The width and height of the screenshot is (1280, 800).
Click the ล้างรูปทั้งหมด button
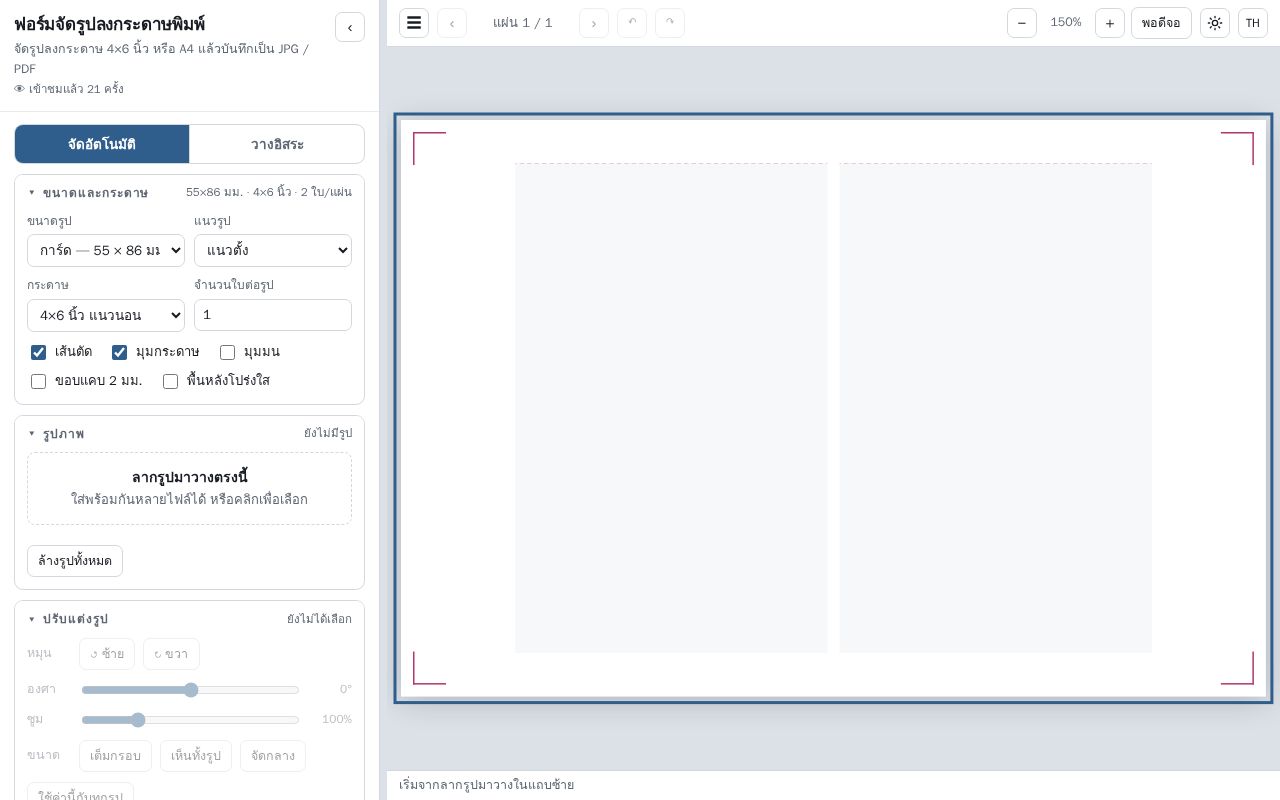75,561
